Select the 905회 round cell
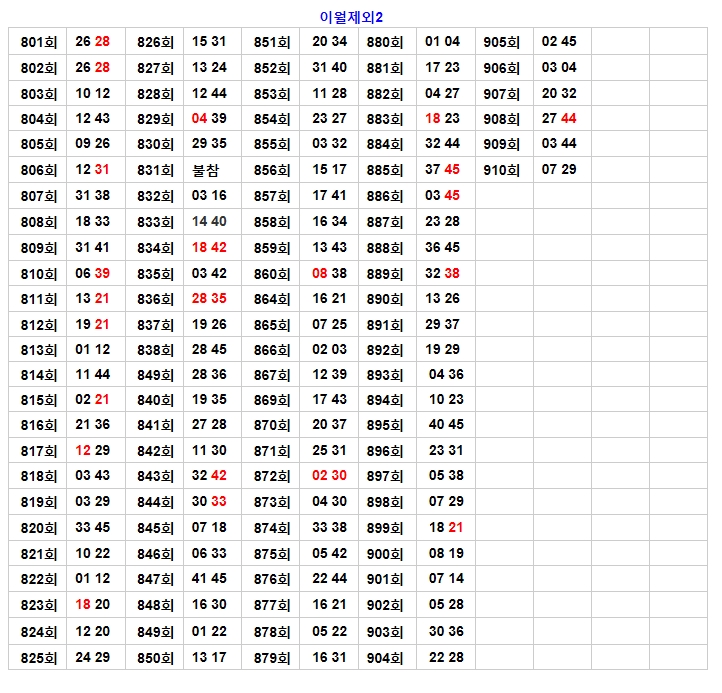This screenshot has width=722, height=693. tap(502, 42)
